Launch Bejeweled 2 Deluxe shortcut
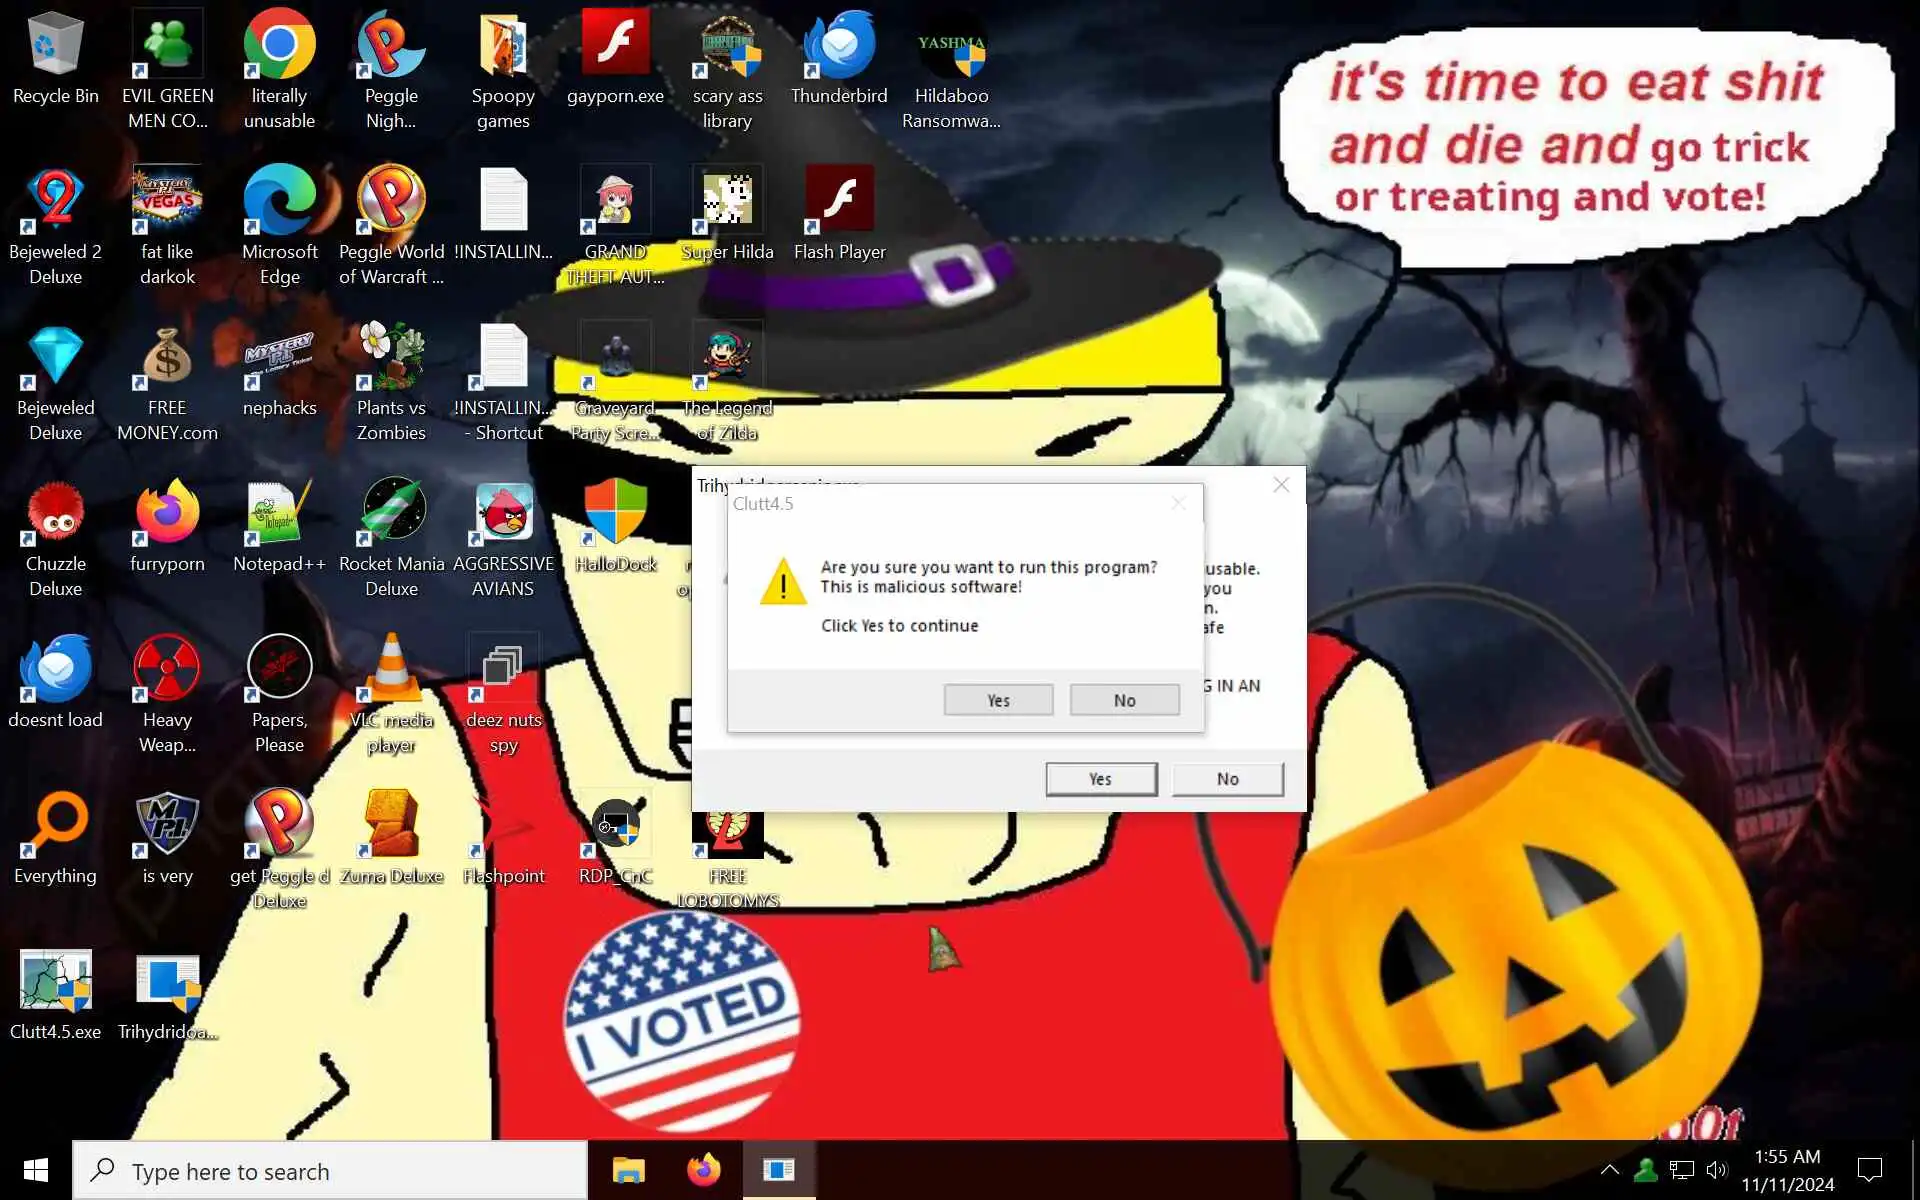 (55, 200)
